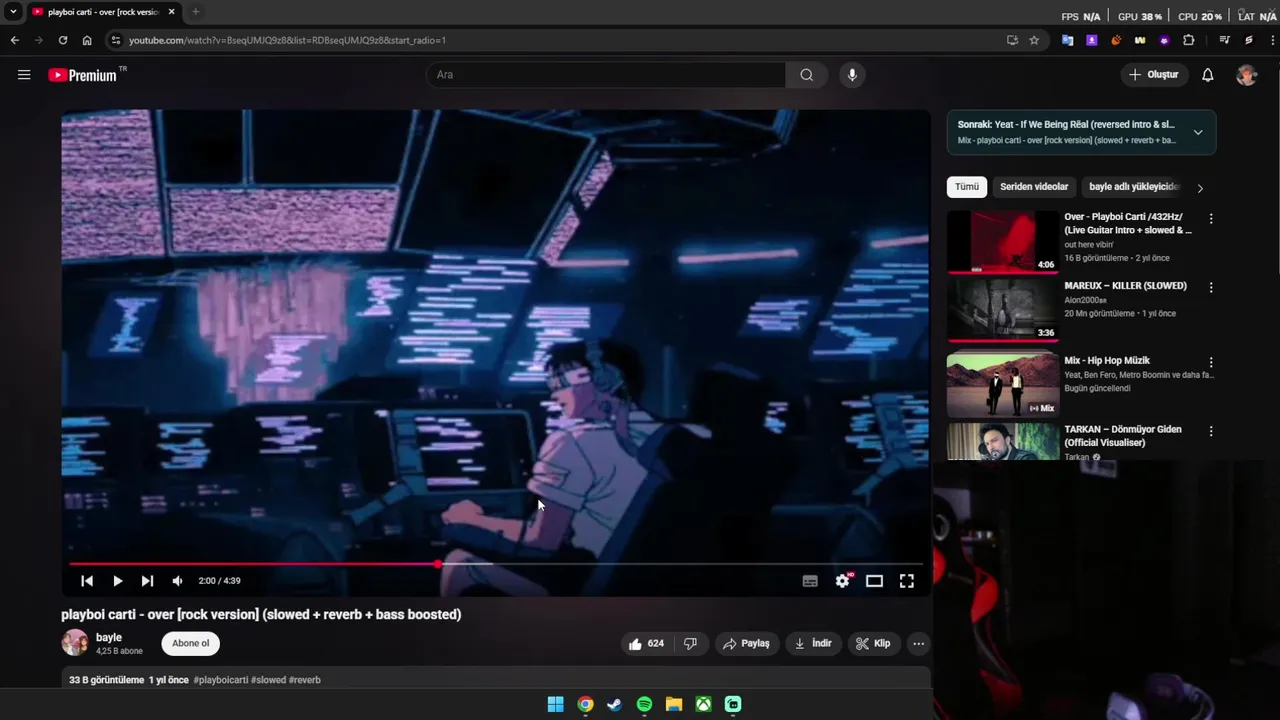
Task: Reload the YouTube page
Action: (x=62, y=40)
